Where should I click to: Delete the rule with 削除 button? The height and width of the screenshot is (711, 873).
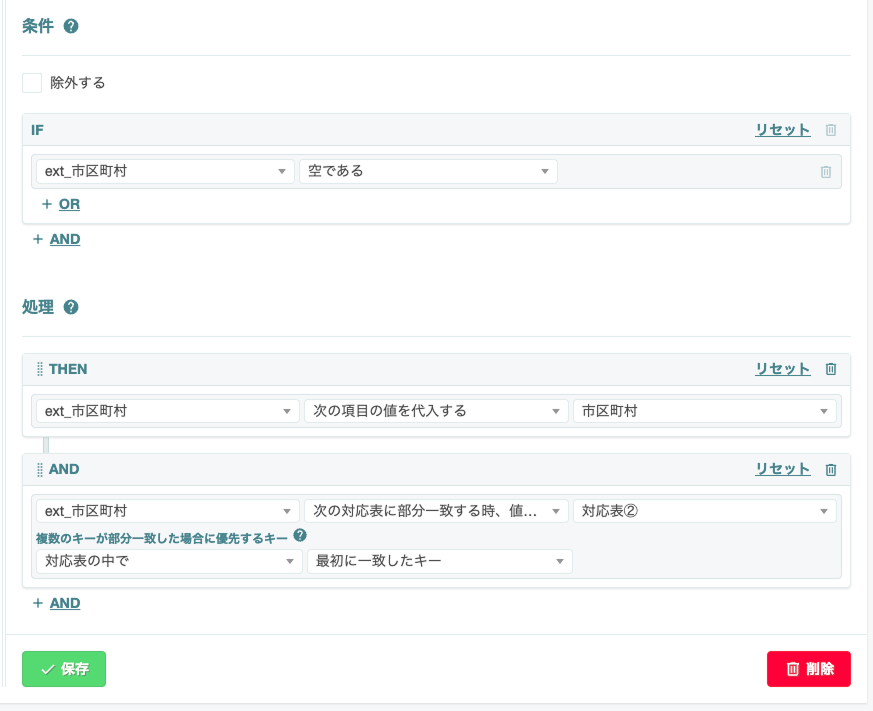(808, 669)
